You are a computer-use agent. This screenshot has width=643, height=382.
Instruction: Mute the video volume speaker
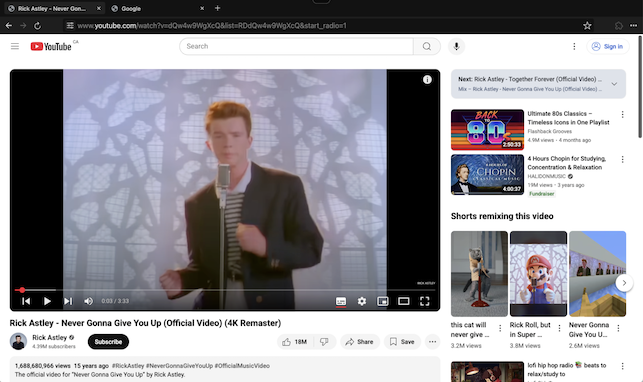click(x=88, y=301)
